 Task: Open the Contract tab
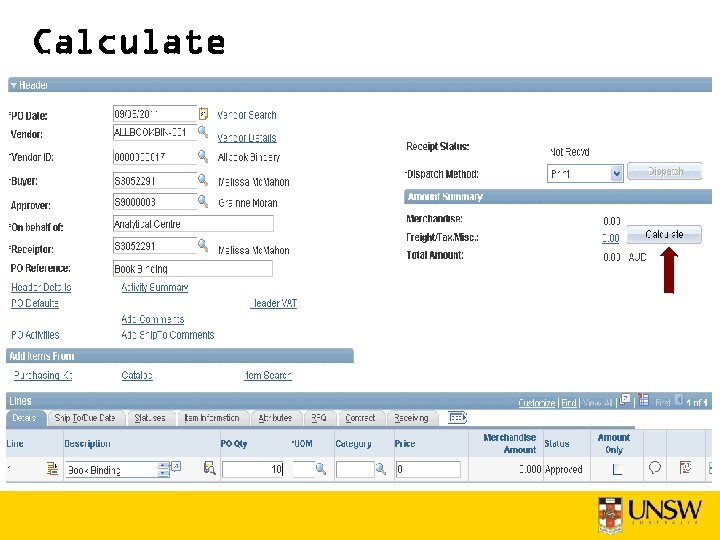point(360,418)
